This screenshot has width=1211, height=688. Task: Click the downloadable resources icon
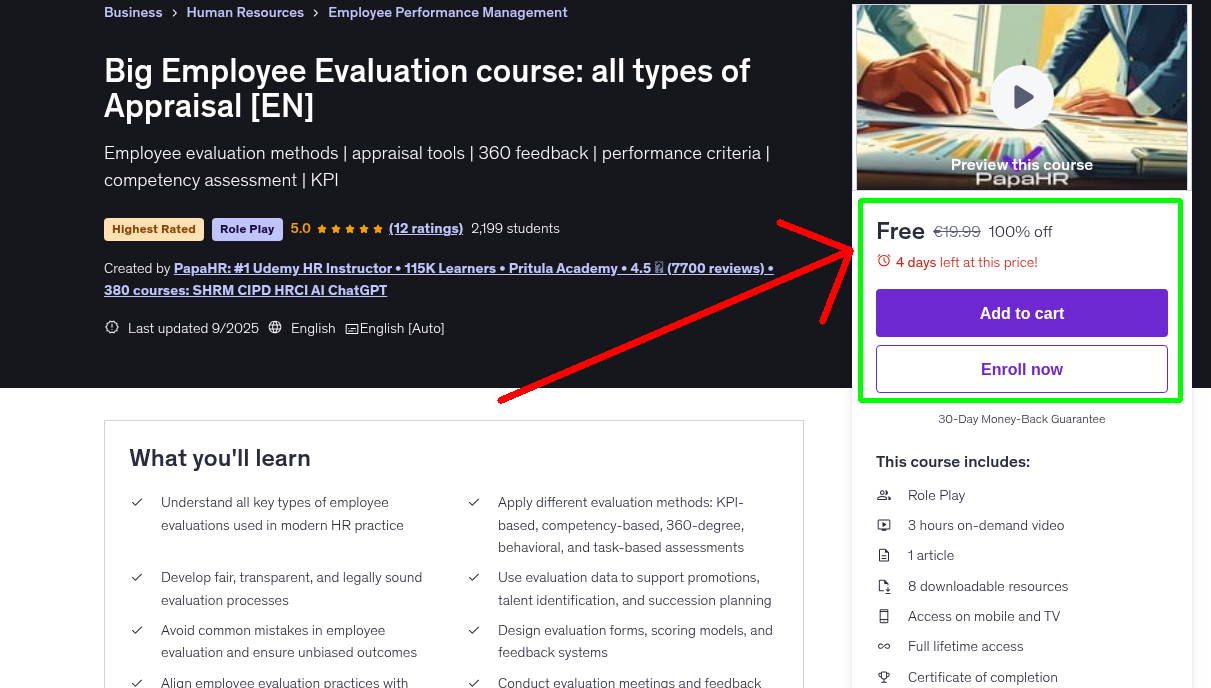point(884,586)
